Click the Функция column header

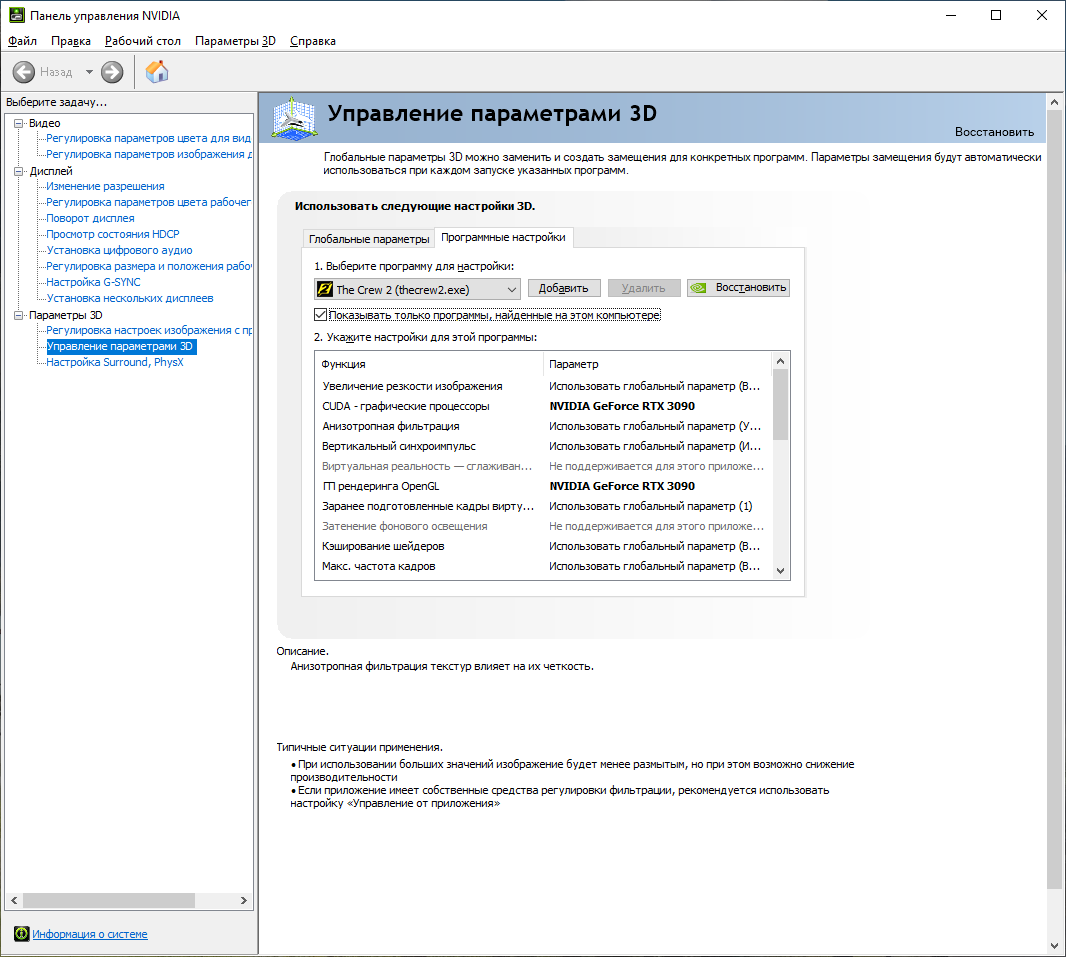tap(429, 364)
